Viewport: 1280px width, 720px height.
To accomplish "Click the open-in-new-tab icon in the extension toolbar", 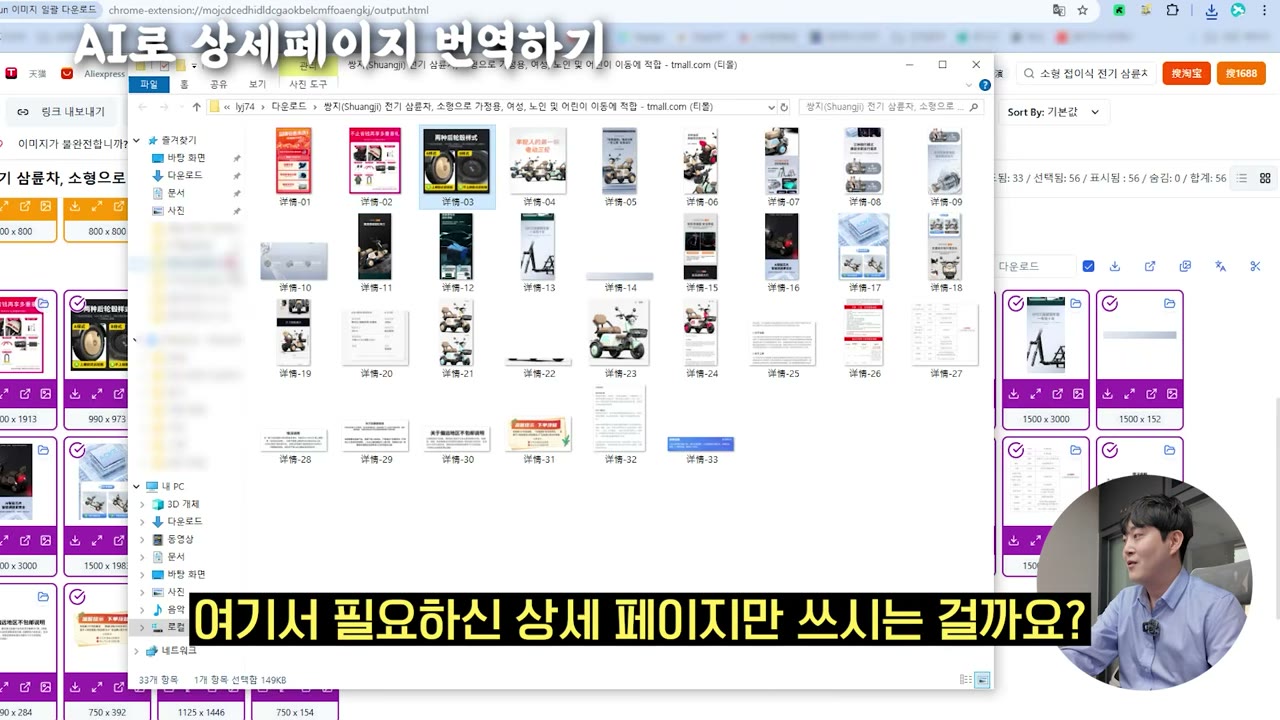I will click(1150, 266).
